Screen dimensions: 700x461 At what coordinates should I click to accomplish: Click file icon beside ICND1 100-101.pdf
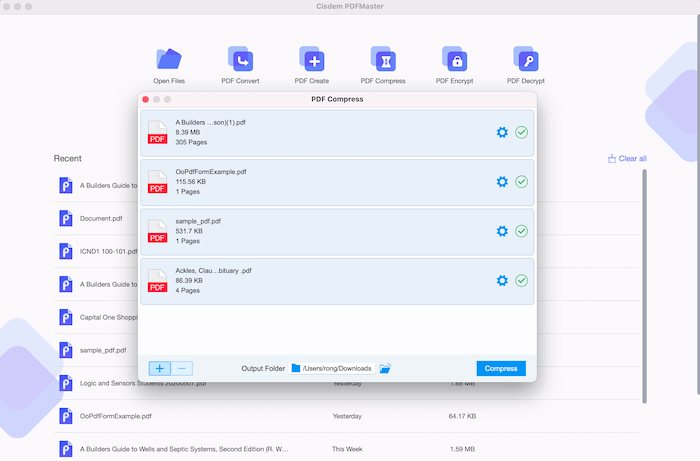66,252
